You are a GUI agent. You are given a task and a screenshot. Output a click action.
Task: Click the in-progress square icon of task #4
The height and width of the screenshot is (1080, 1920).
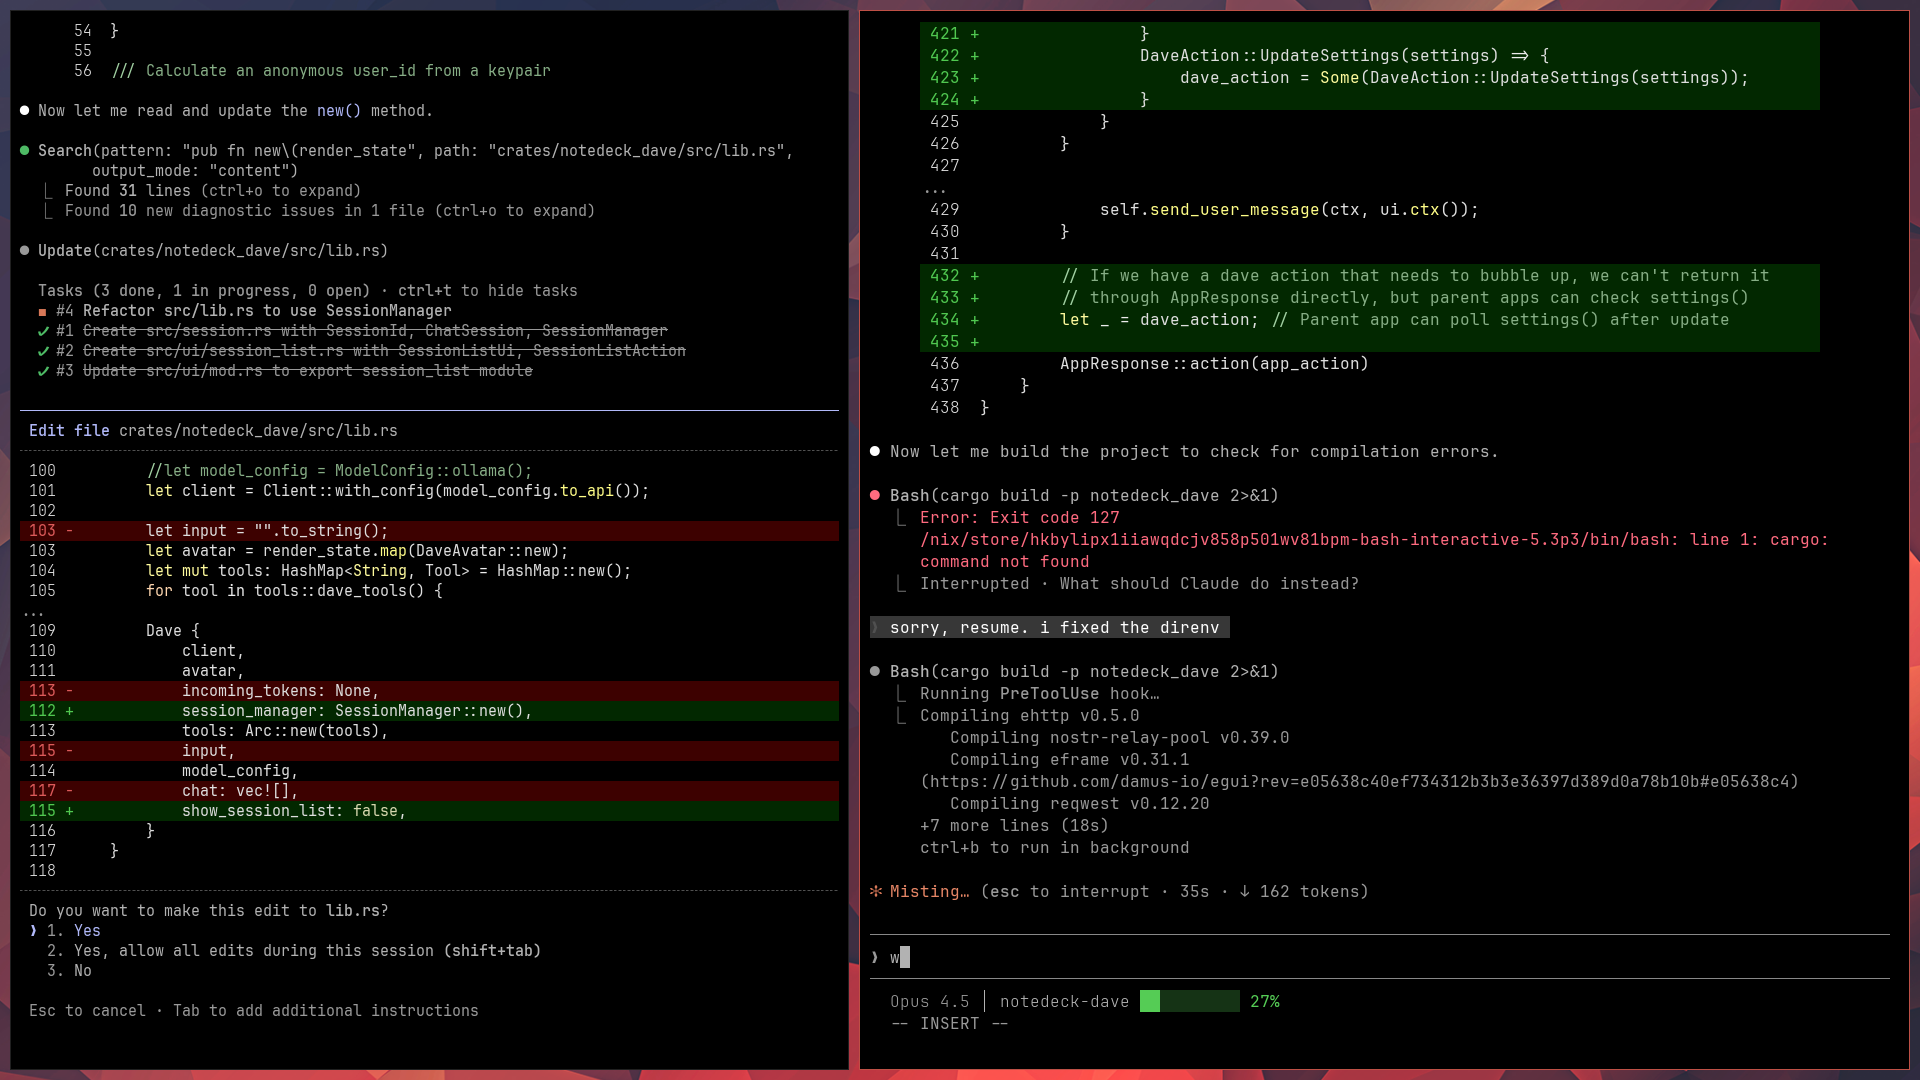(x=42, y=311)
